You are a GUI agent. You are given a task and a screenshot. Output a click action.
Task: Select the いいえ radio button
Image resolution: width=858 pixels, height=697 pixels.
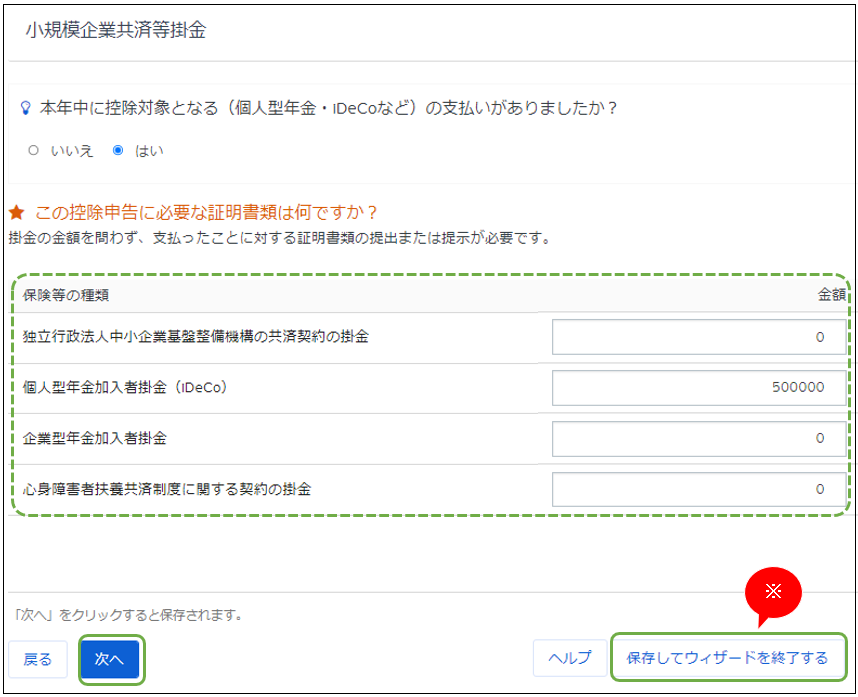click(x=34, y=150)
